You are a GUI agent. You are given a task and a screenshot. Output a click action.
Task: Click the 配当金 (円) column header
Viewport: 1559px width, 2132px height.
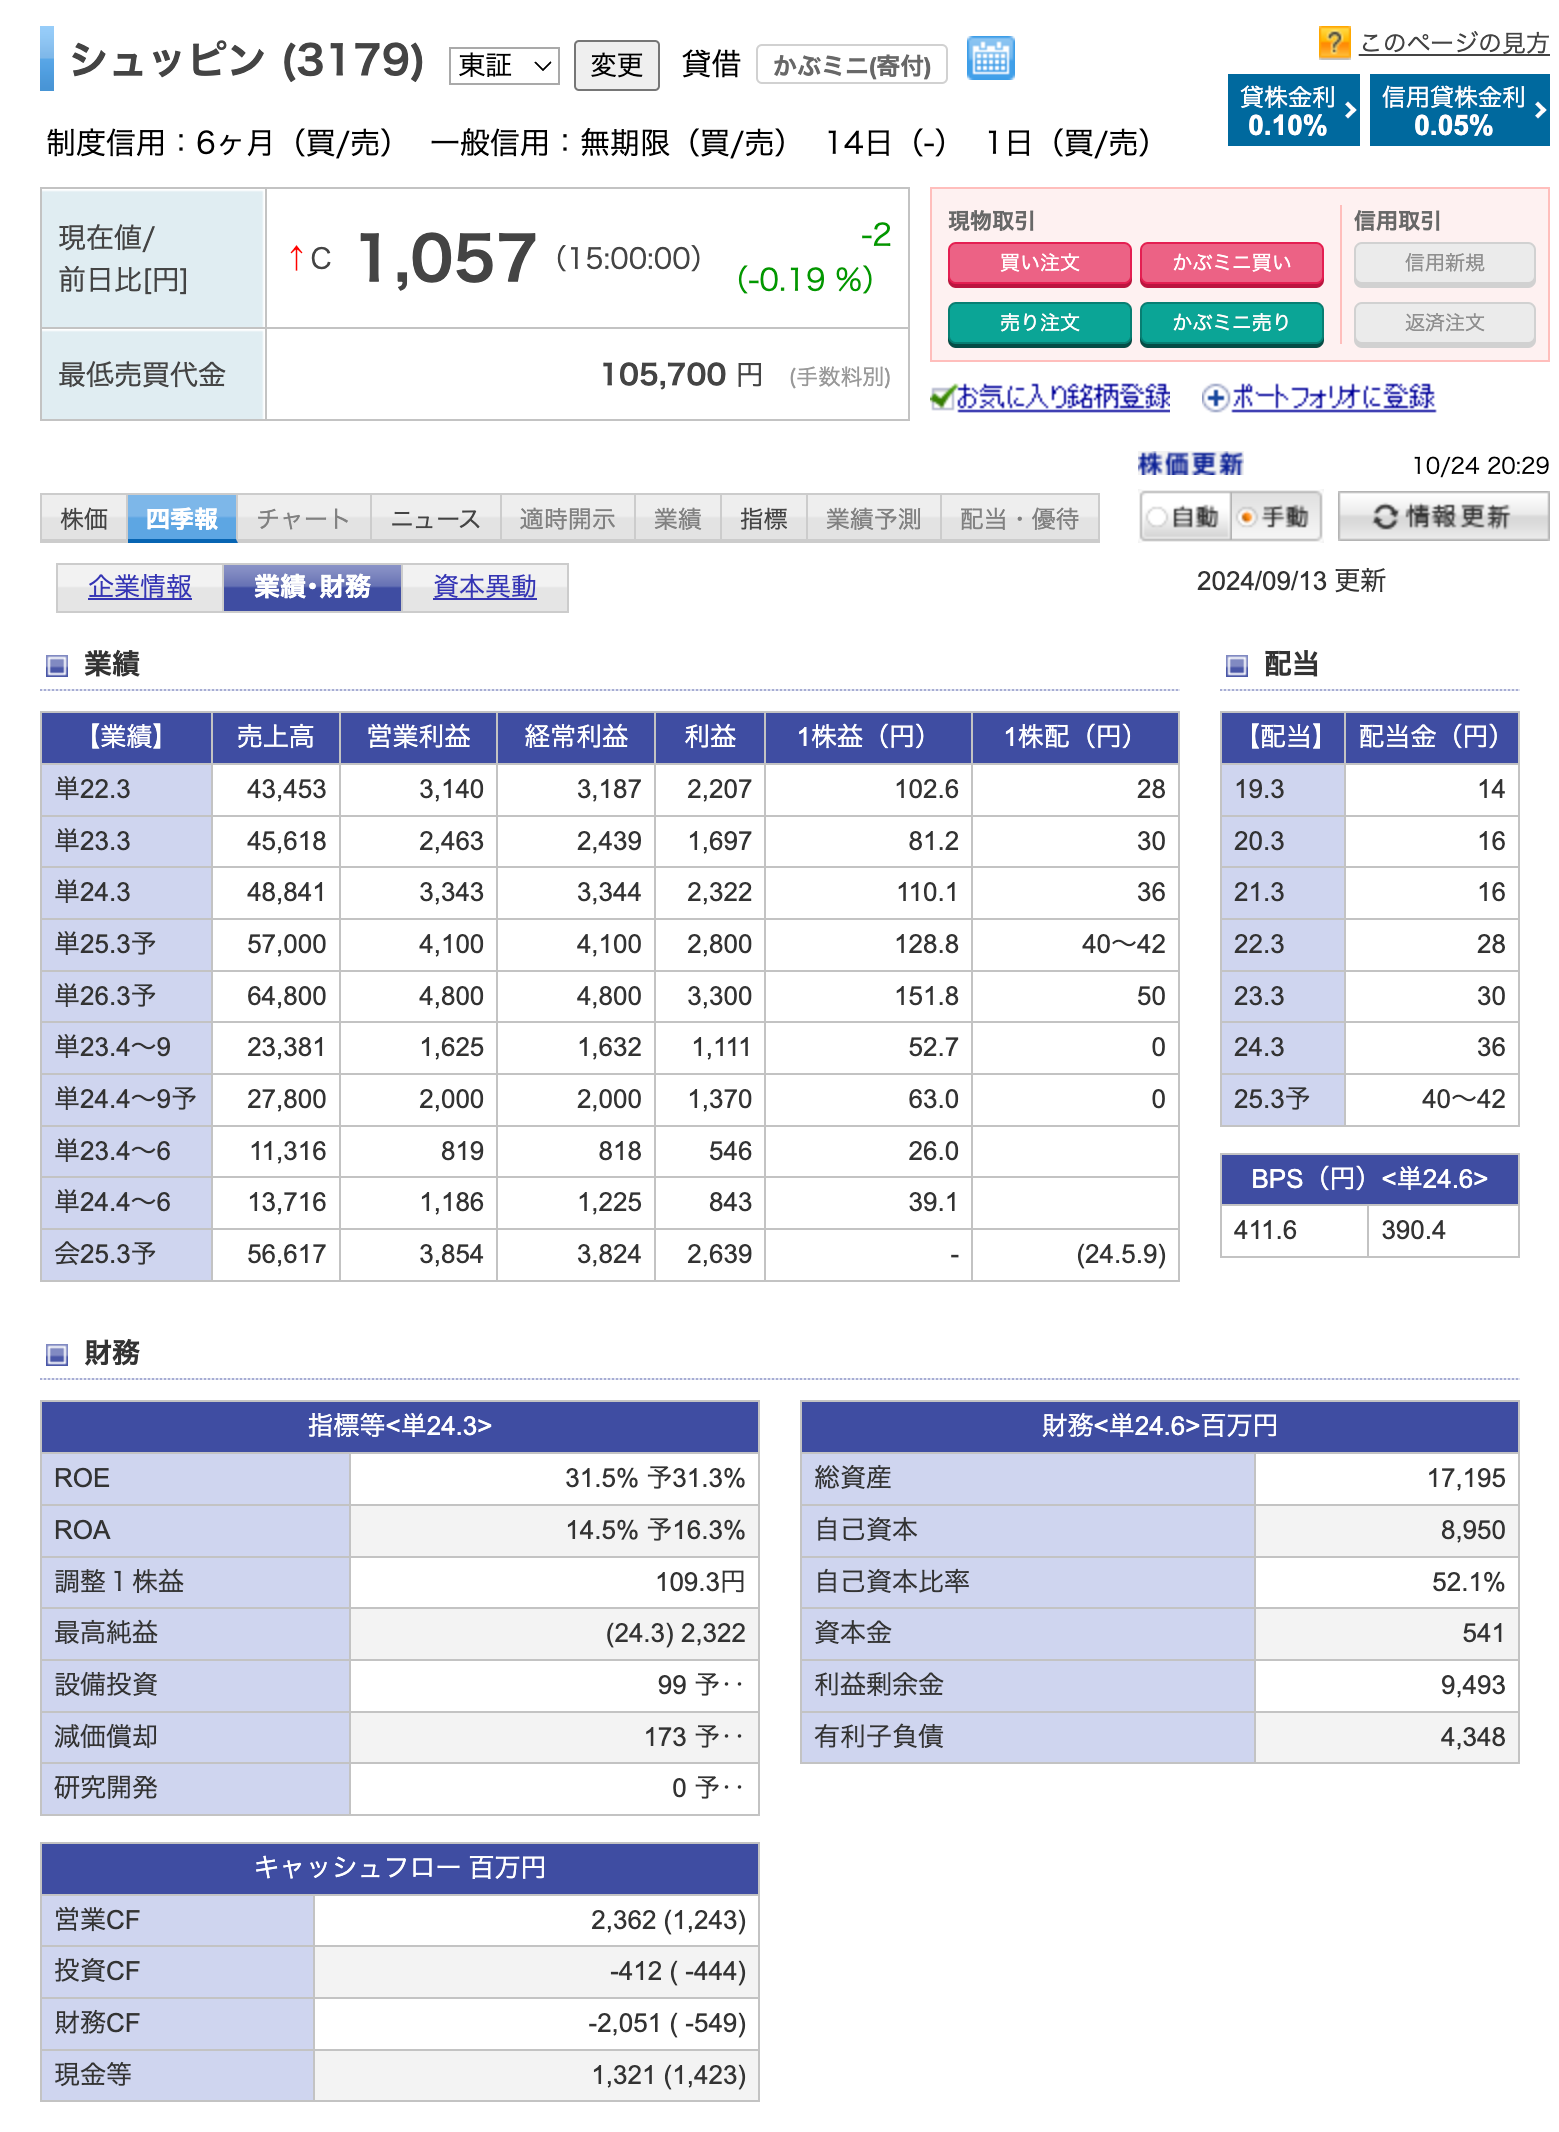tap(1431, 738)
